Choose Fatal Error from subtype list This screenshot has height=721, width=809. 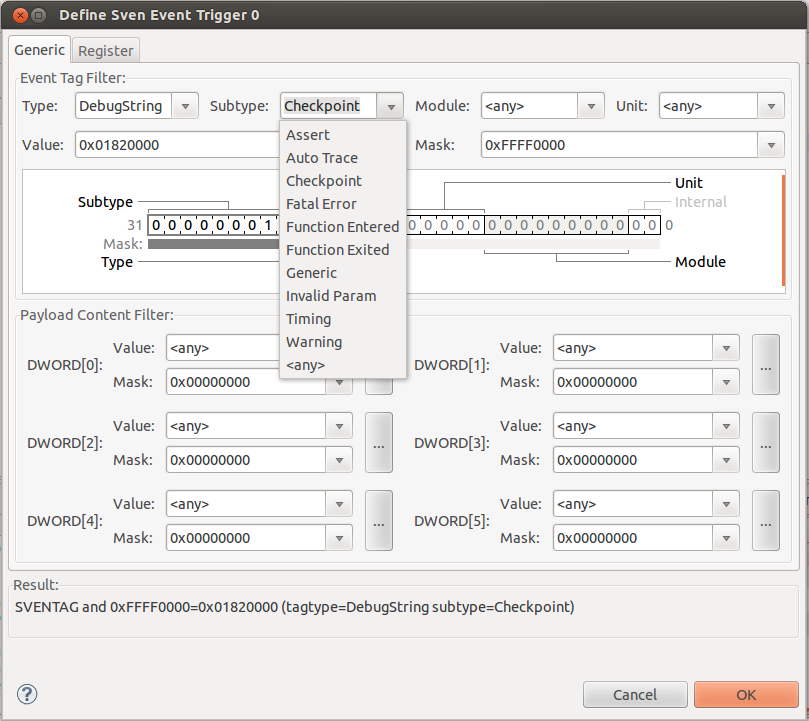[x=321, y=204]
